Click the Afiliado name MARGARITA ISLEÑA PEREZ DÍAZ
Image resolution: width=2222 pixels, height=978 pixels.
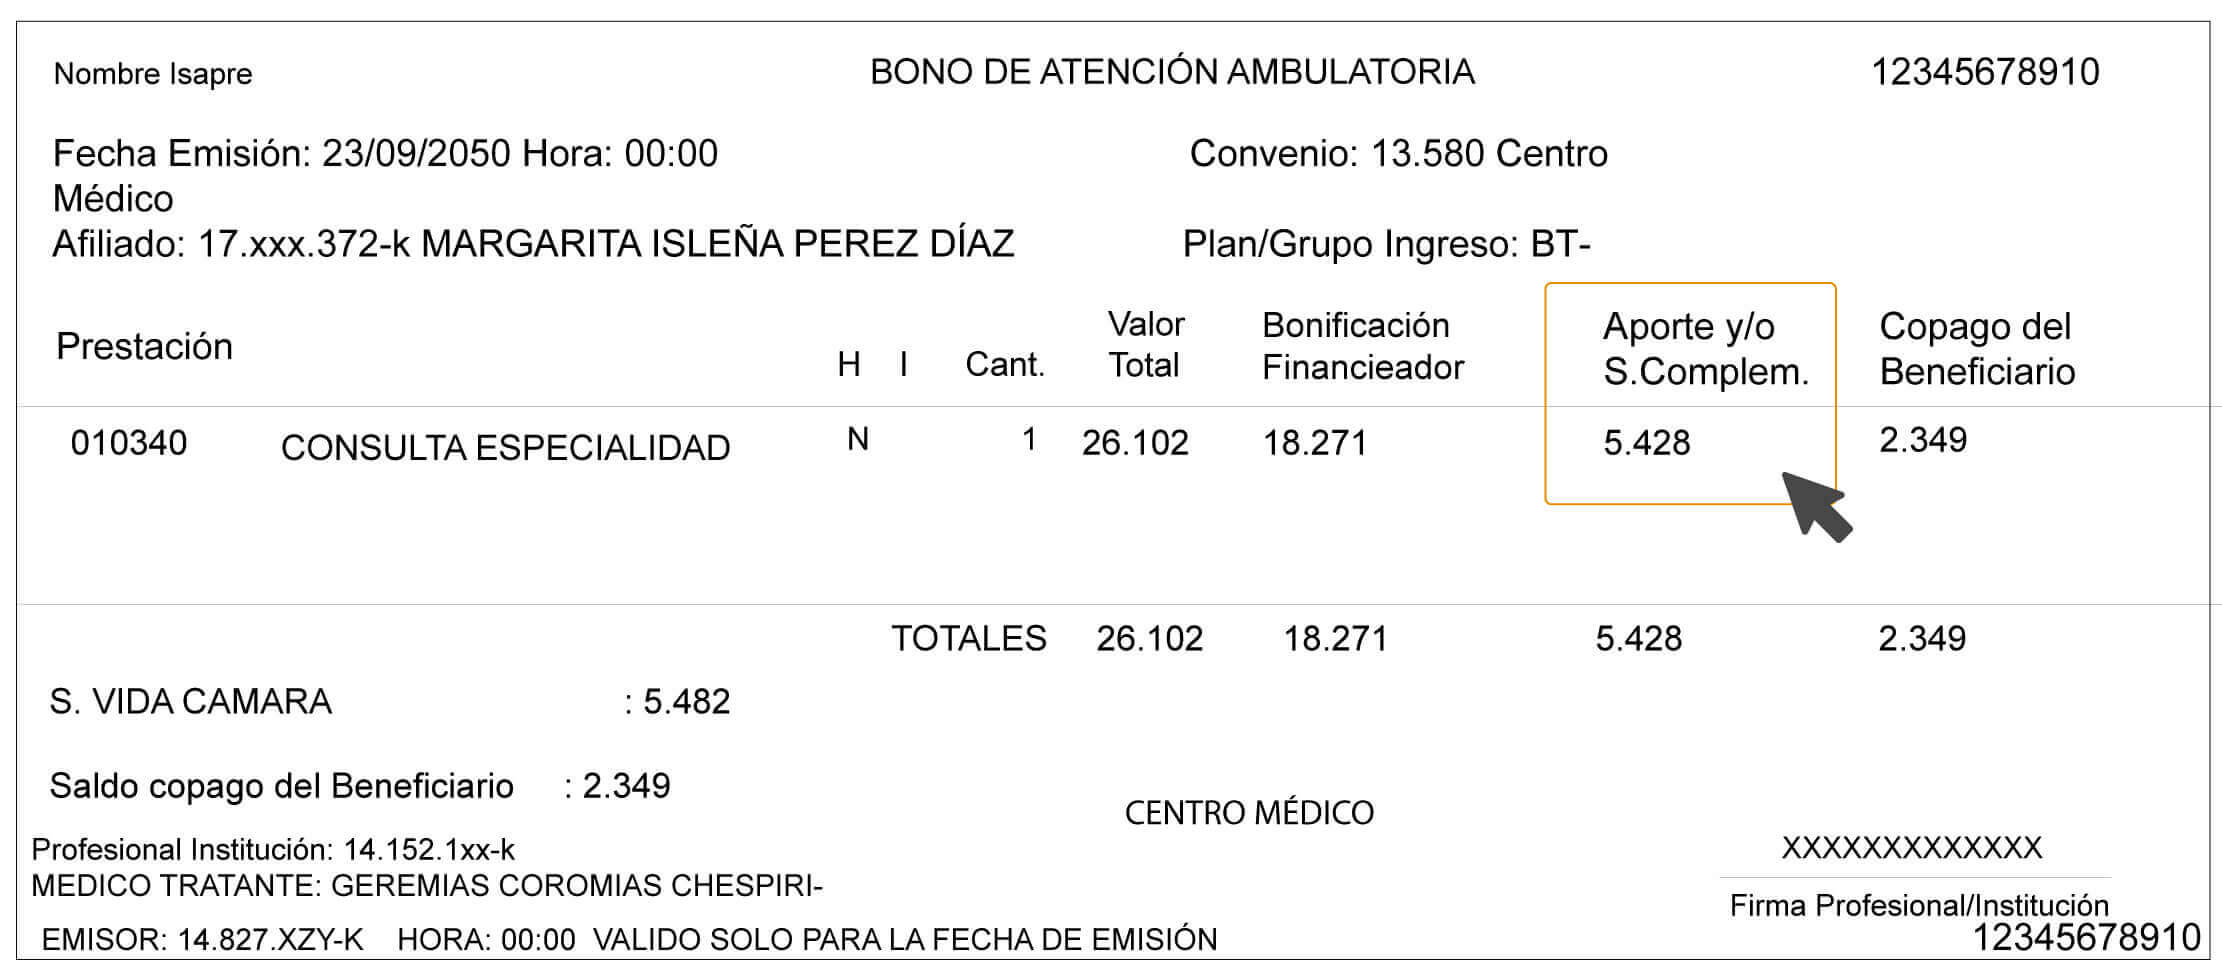coord(717,244)
